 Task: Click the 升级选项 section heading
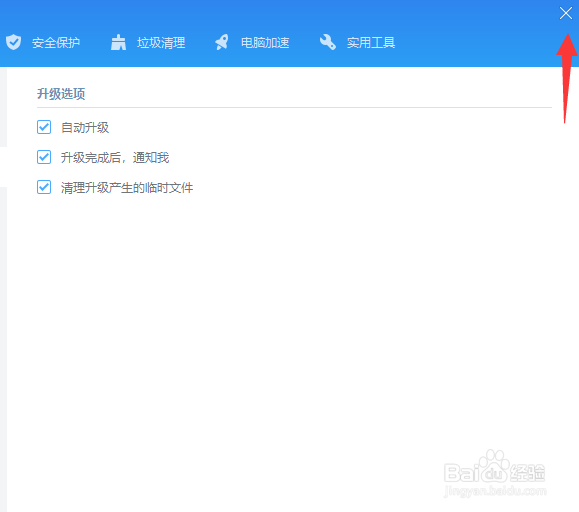[61, 94]
